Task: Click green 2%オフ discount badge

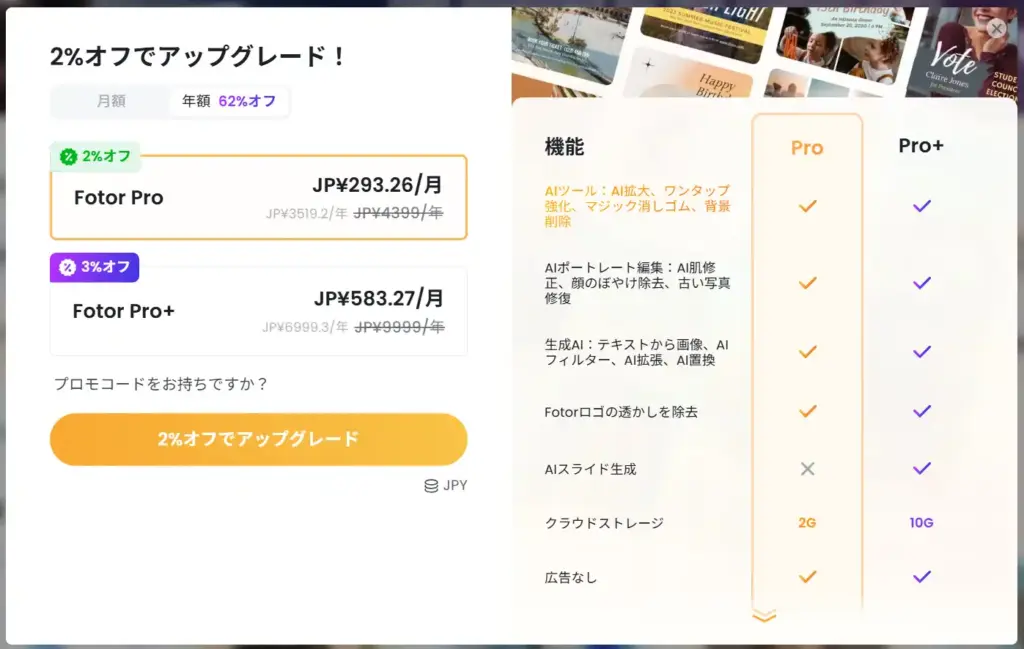Action: click(x=95, y=157)
